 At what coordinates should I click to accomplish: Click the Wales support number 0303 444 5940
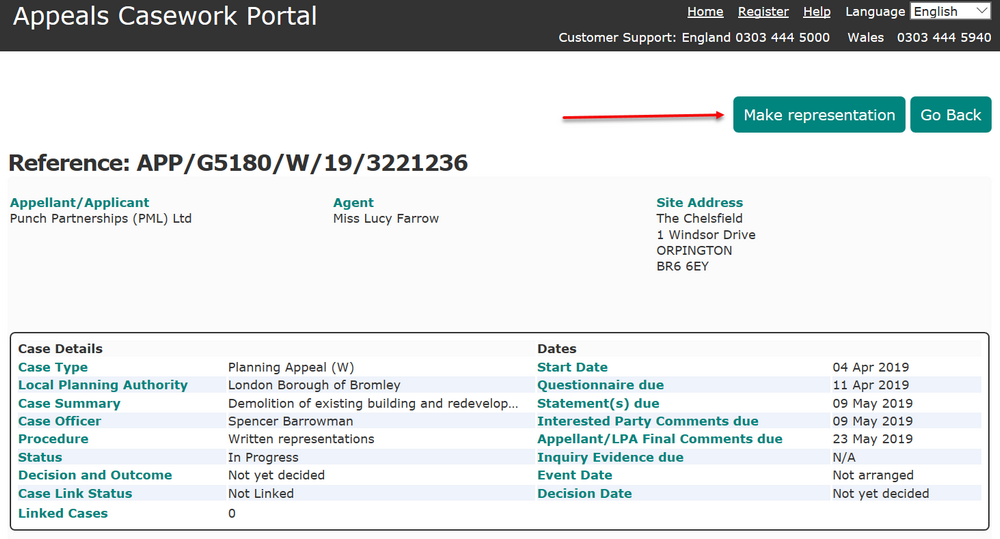944,38
